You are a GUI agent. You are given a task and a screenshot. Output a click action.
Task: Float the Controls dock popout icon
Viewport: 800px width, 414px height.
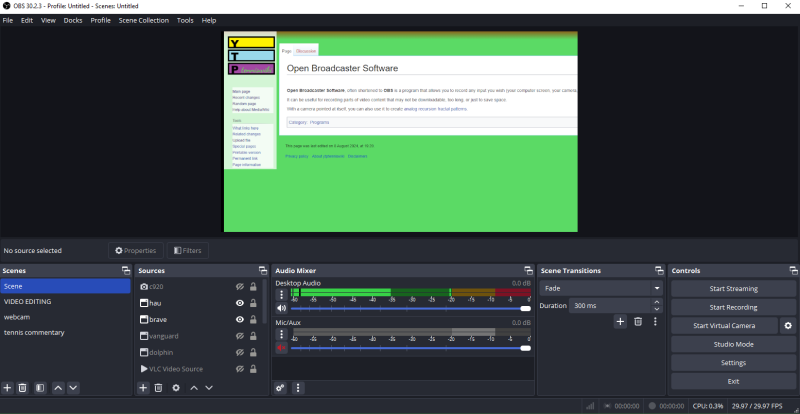coord(794,271)
